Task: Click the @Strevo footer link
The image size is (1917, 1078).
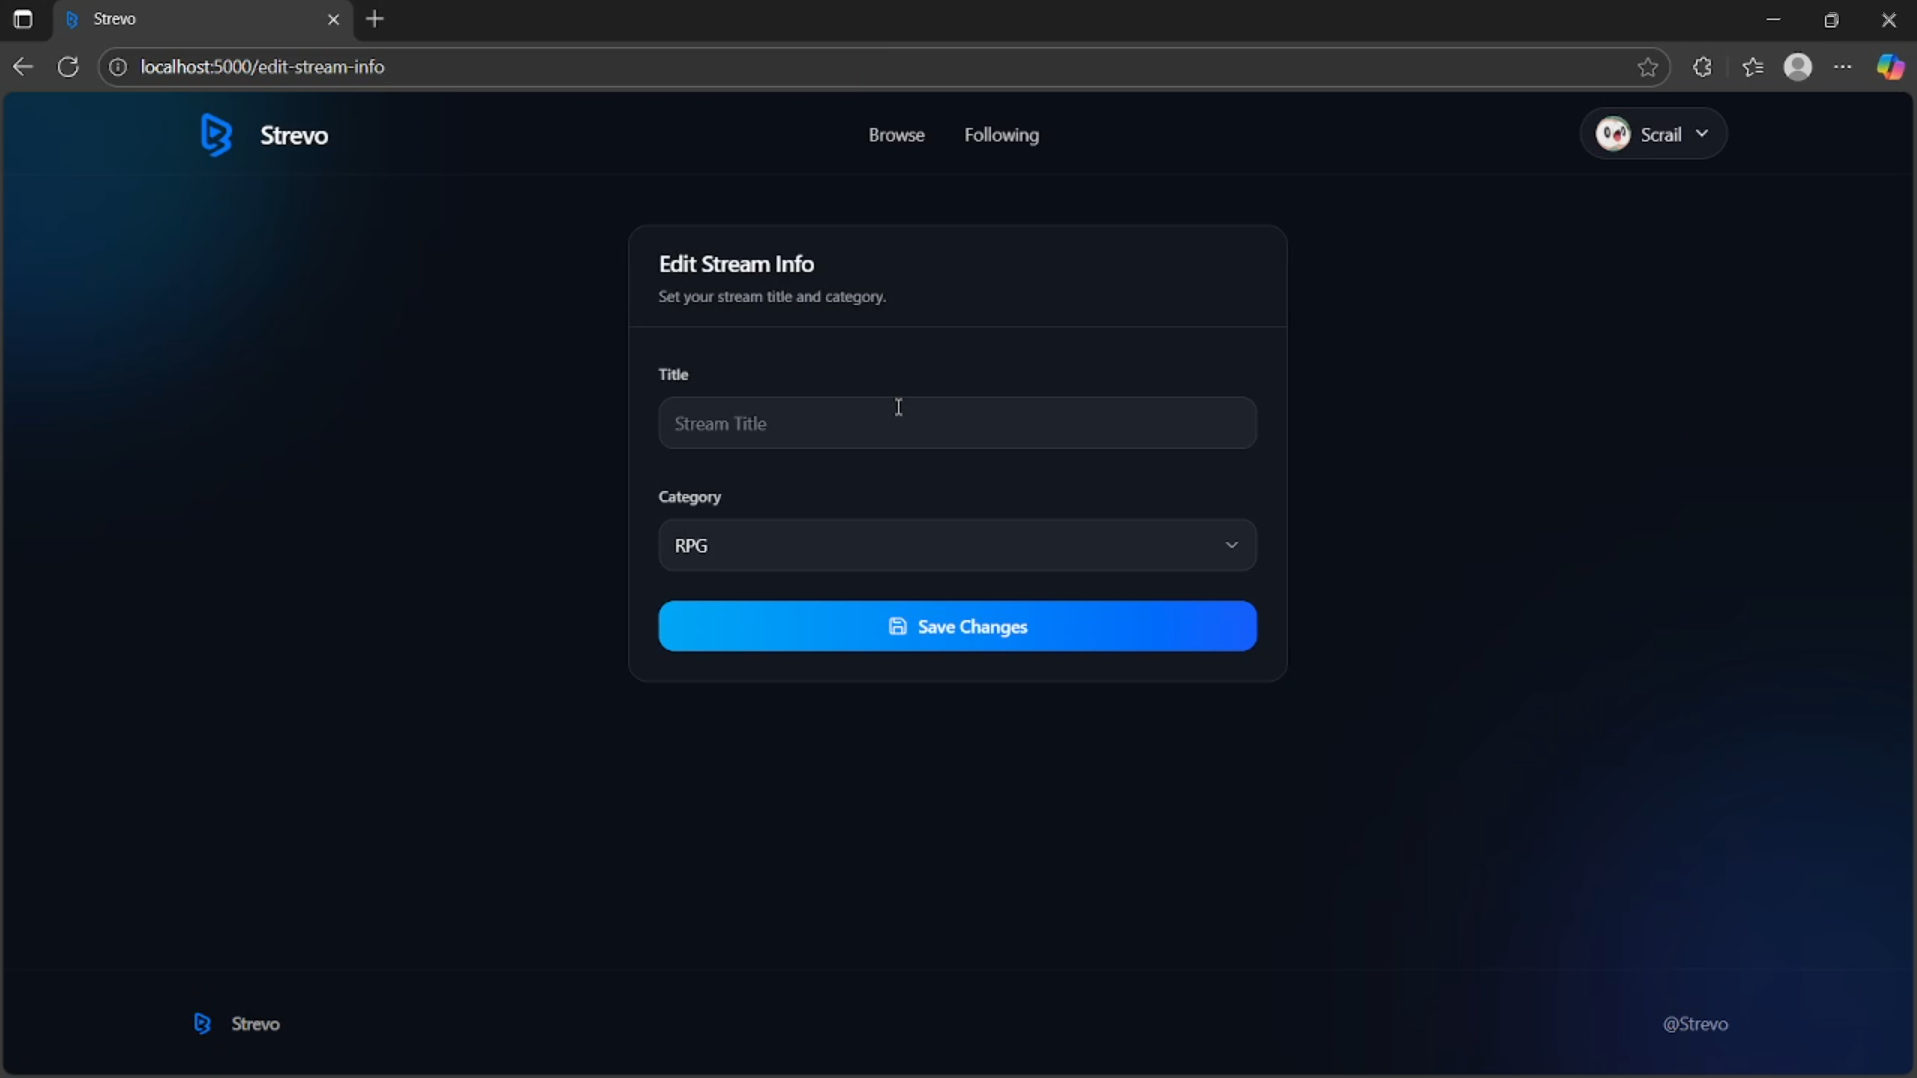Action: coord(1694,1023)
